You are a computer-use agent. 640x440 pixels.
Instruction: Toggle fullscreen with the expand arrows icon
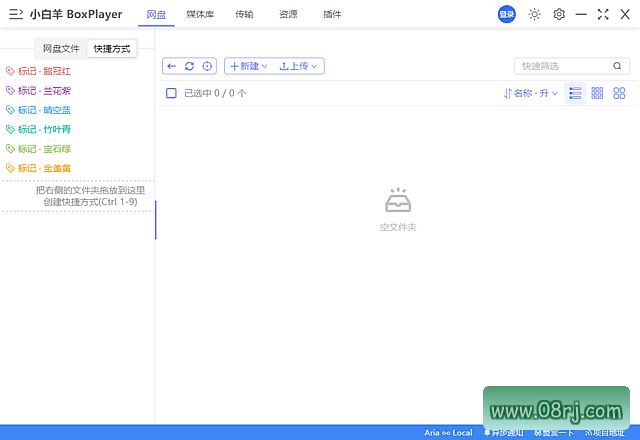point(603,14)
